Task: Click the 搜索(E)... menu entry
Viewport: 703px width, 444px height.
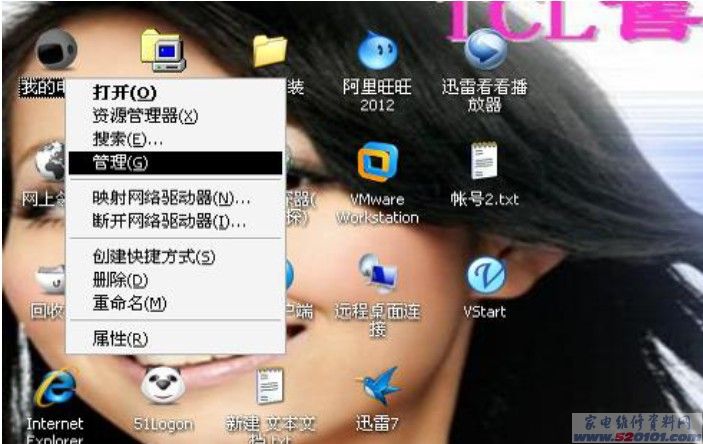Action: point(128,139)
